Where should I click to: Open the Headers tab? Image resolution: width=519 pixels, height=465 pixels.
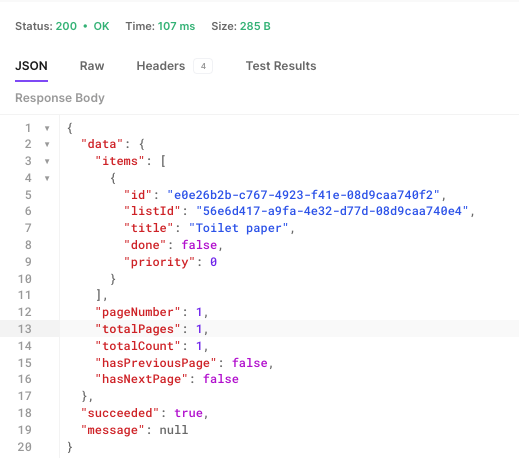(161, 66)
